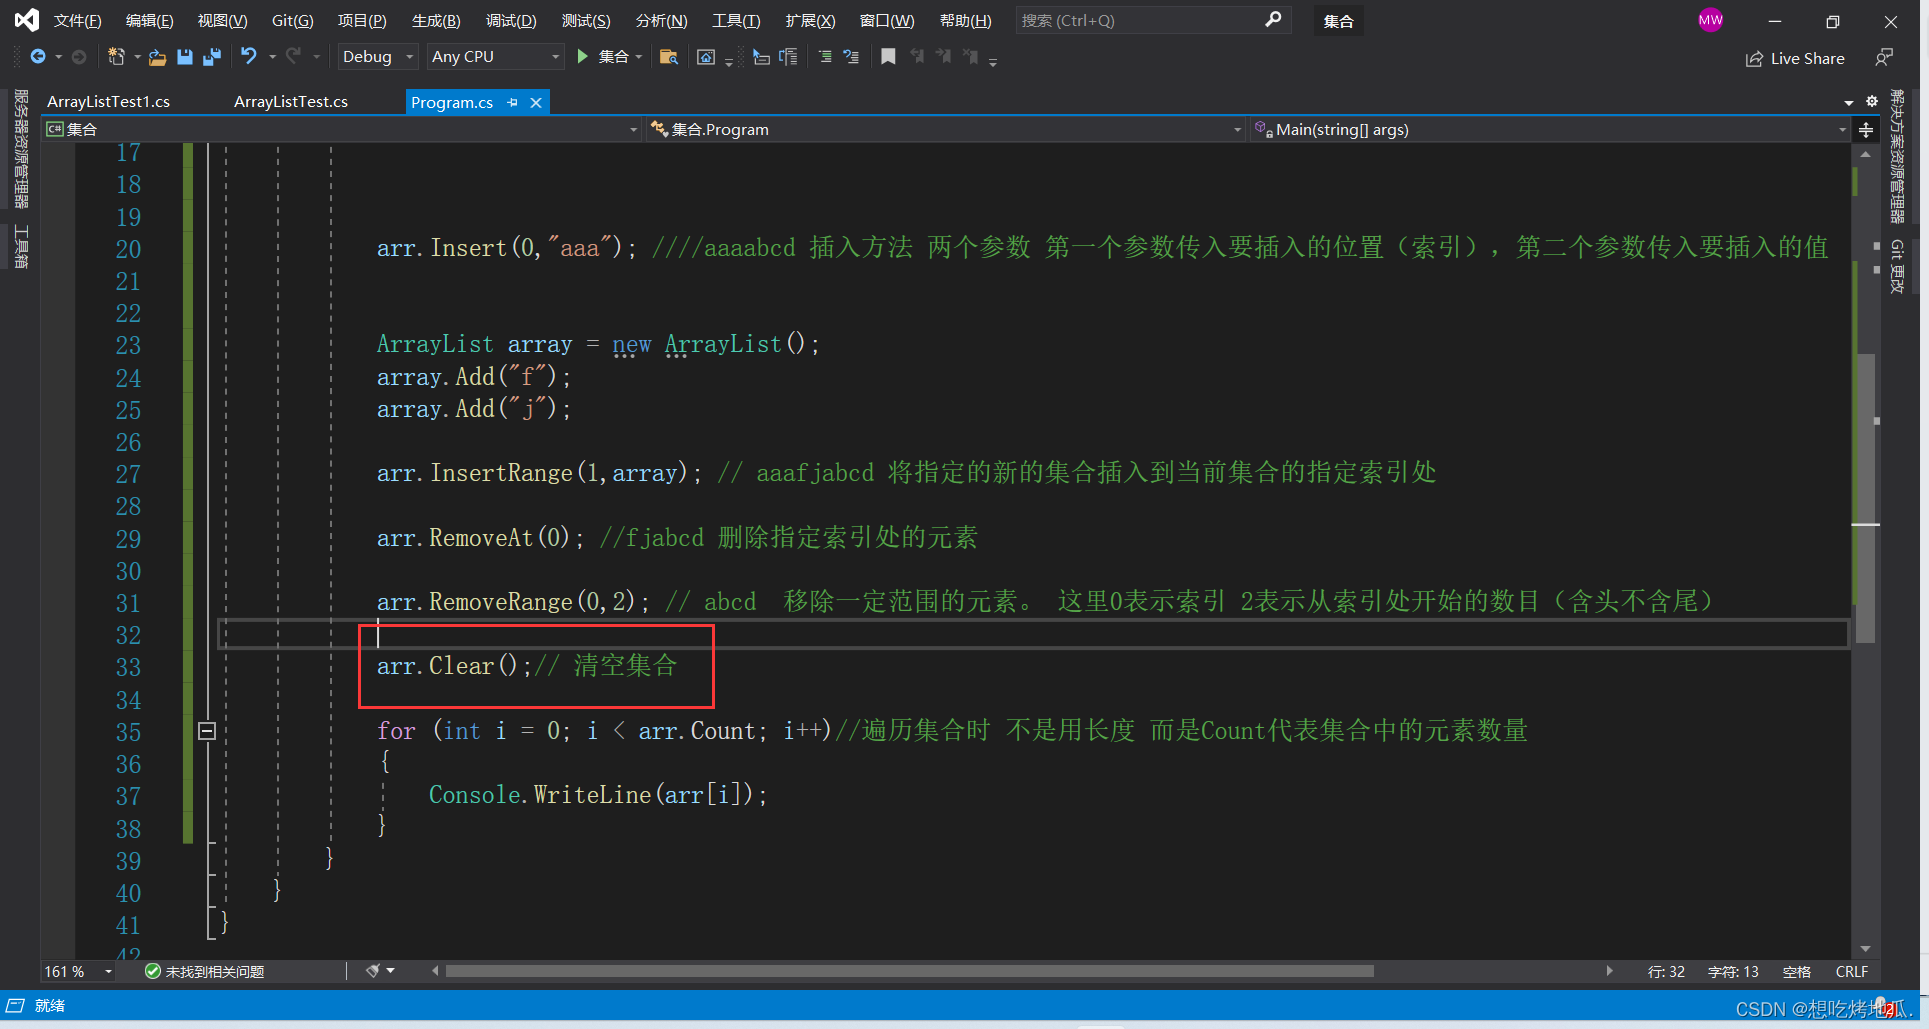Click the Undo arrow icon
This screenshot has width=1929, height=1029.
click(x=249, y=57)
